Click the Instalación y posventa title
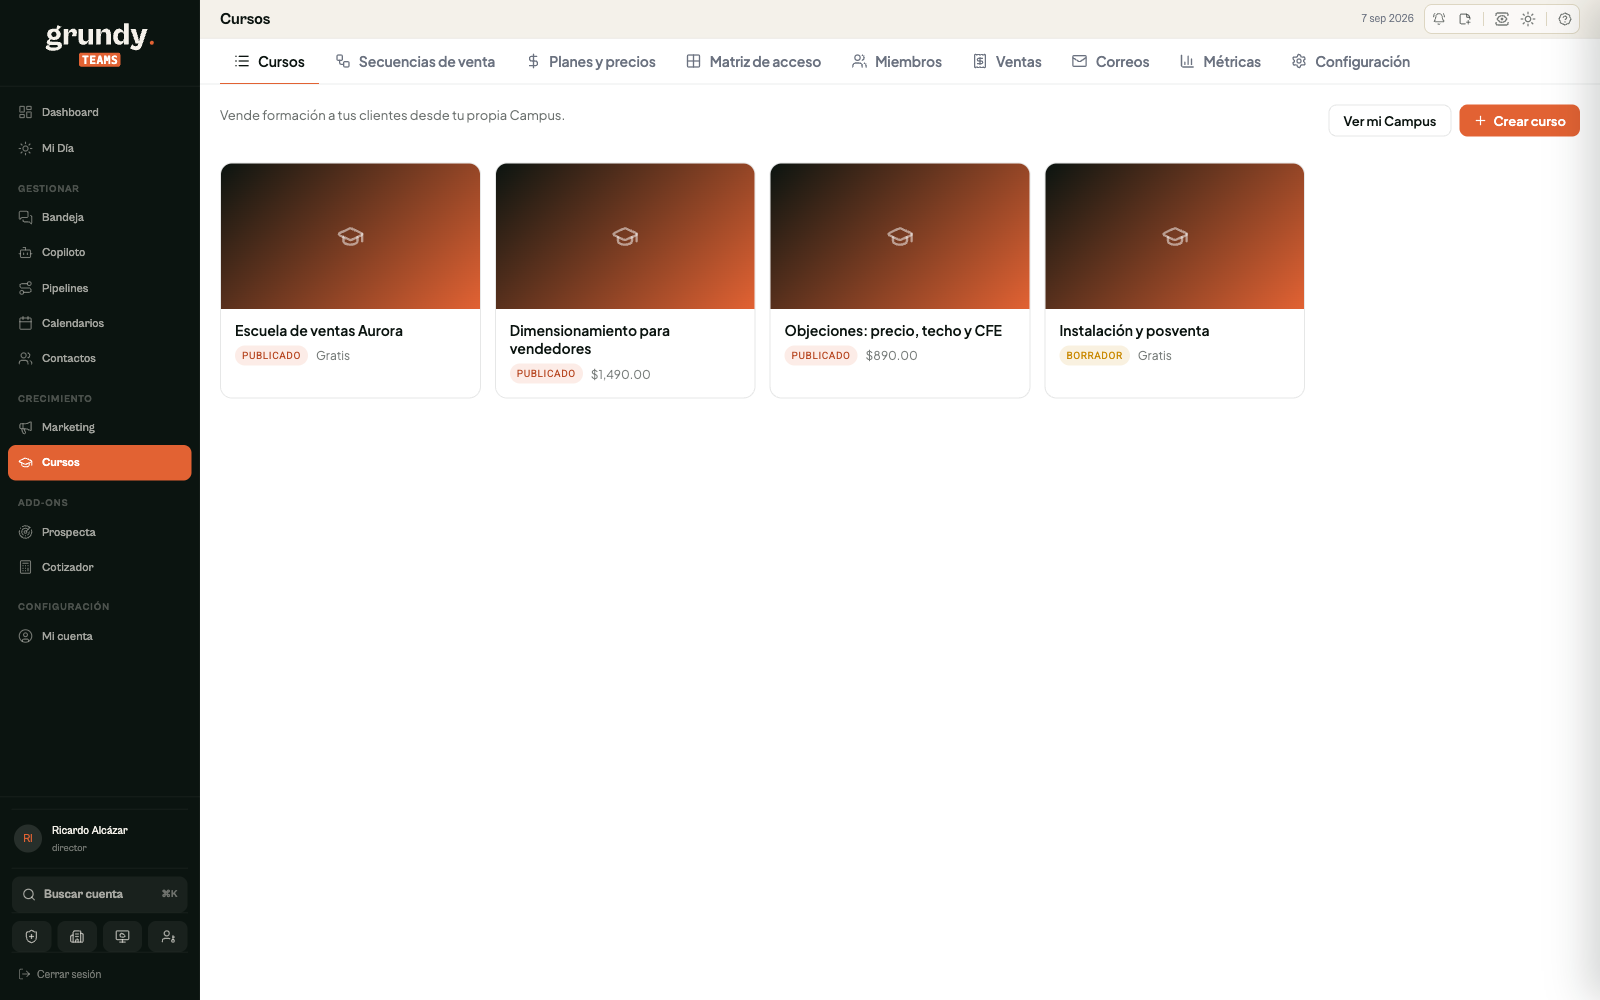This screenshot has width=1600, height=1000. [x=1134, y=331]
